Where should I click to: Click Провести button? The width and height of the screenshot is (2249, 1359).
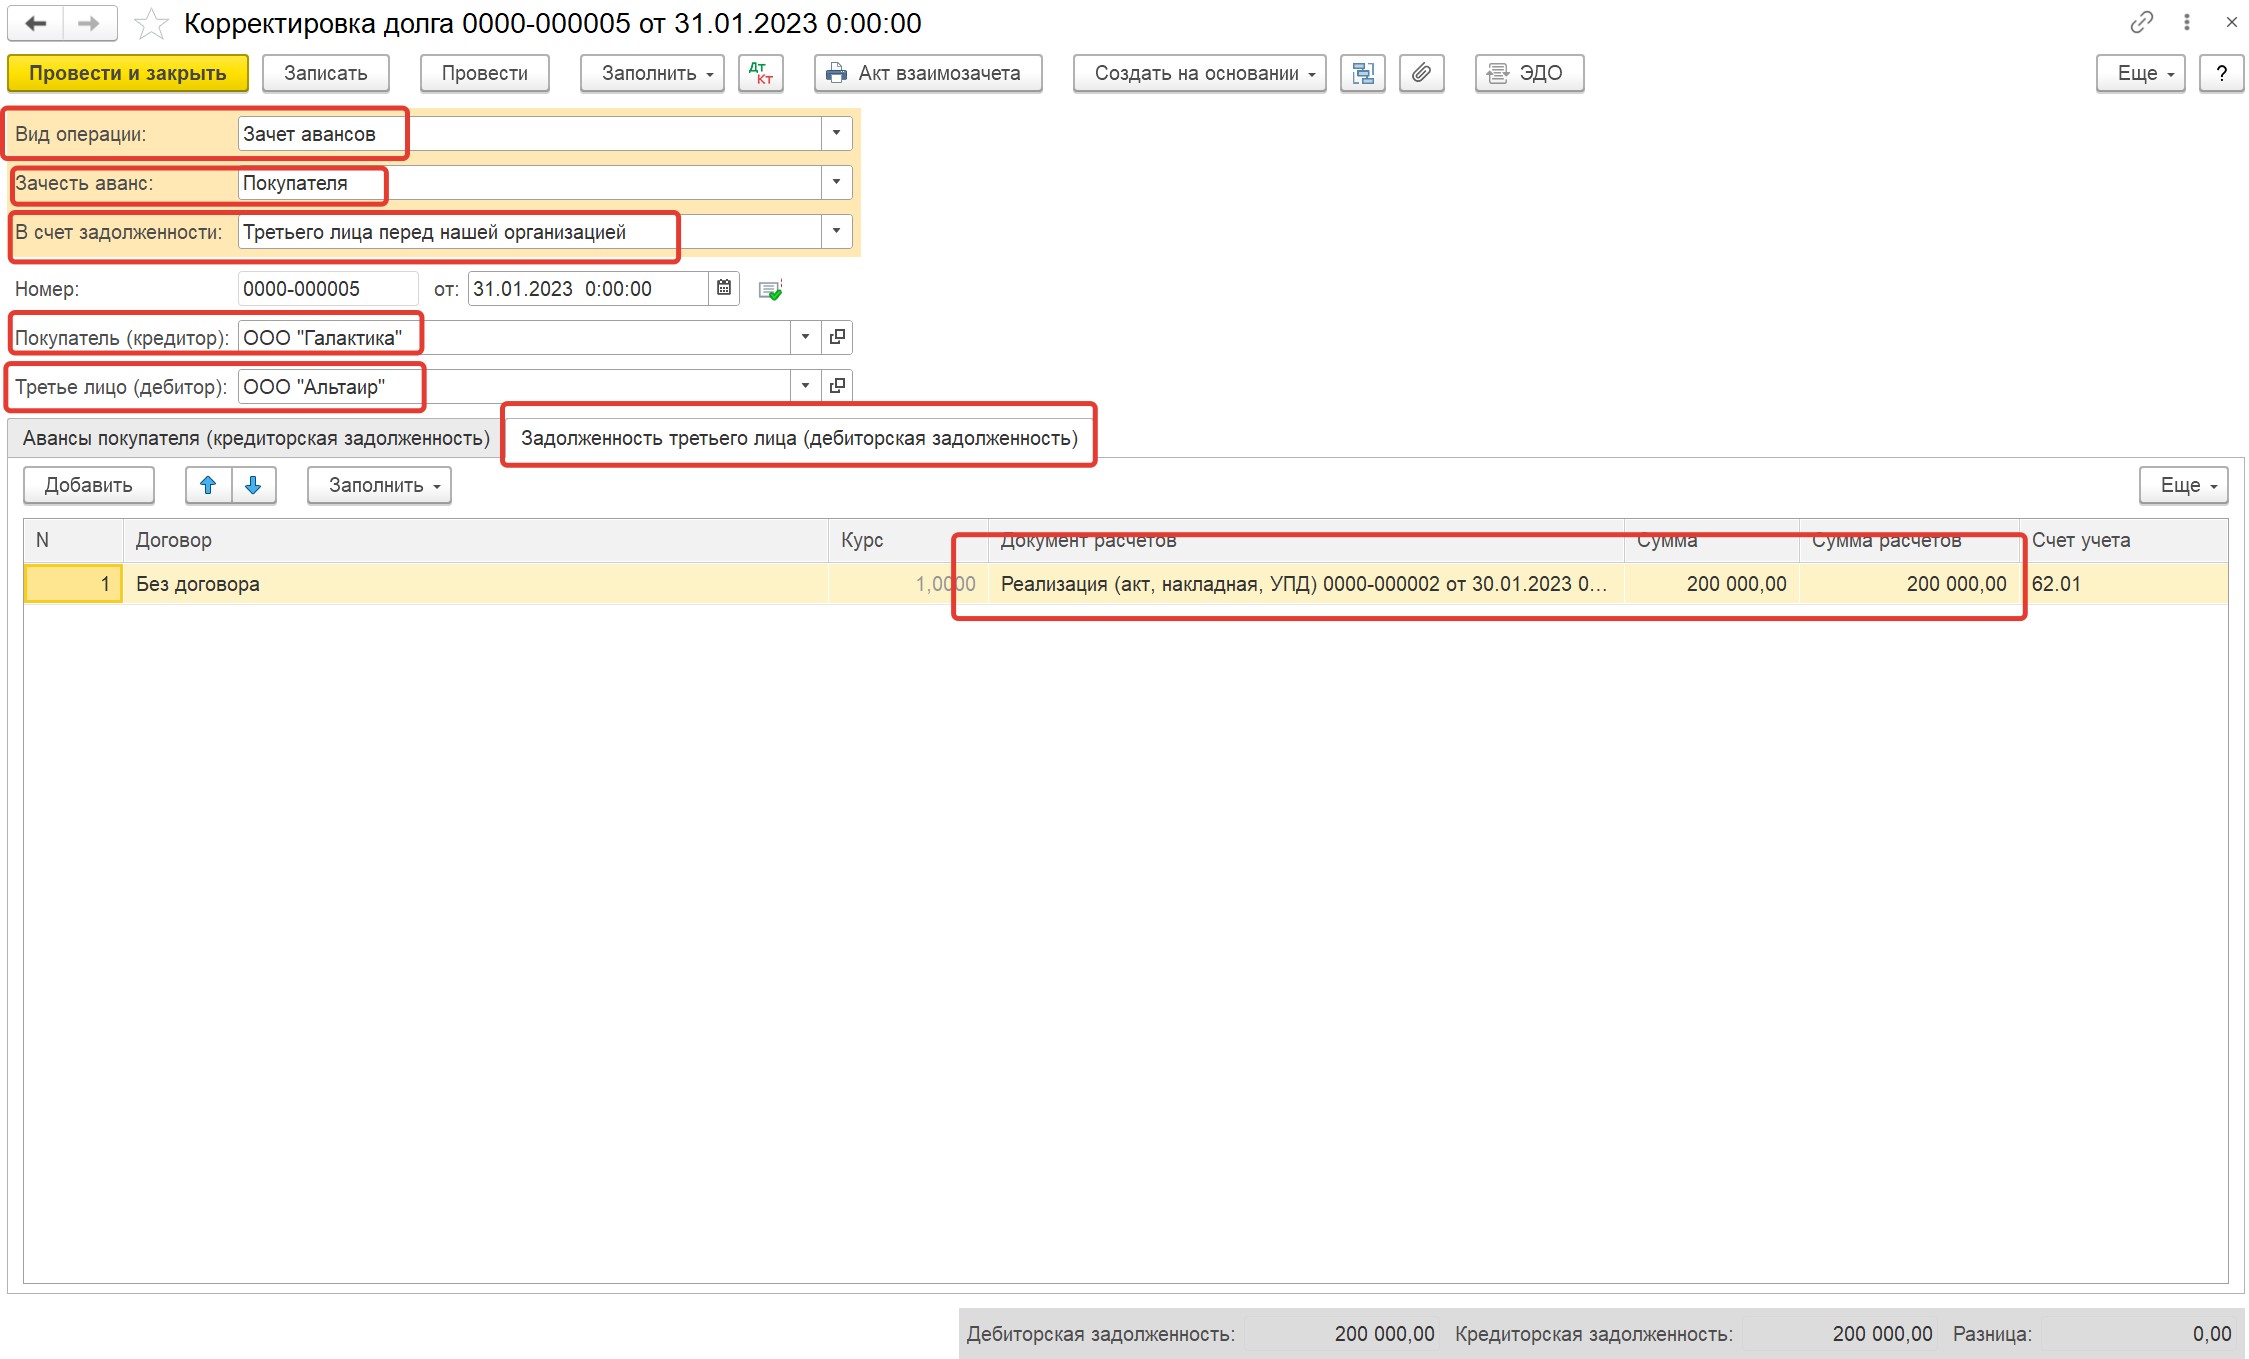tap(485, 73)
